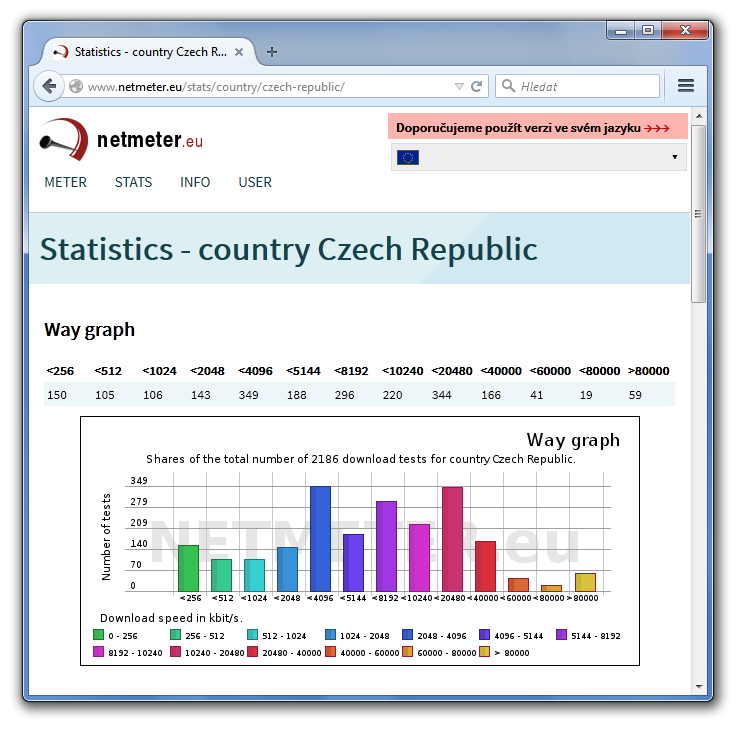738x729 pixels.
Task: Click the >80000 table column header
Action: coord(649,371)
